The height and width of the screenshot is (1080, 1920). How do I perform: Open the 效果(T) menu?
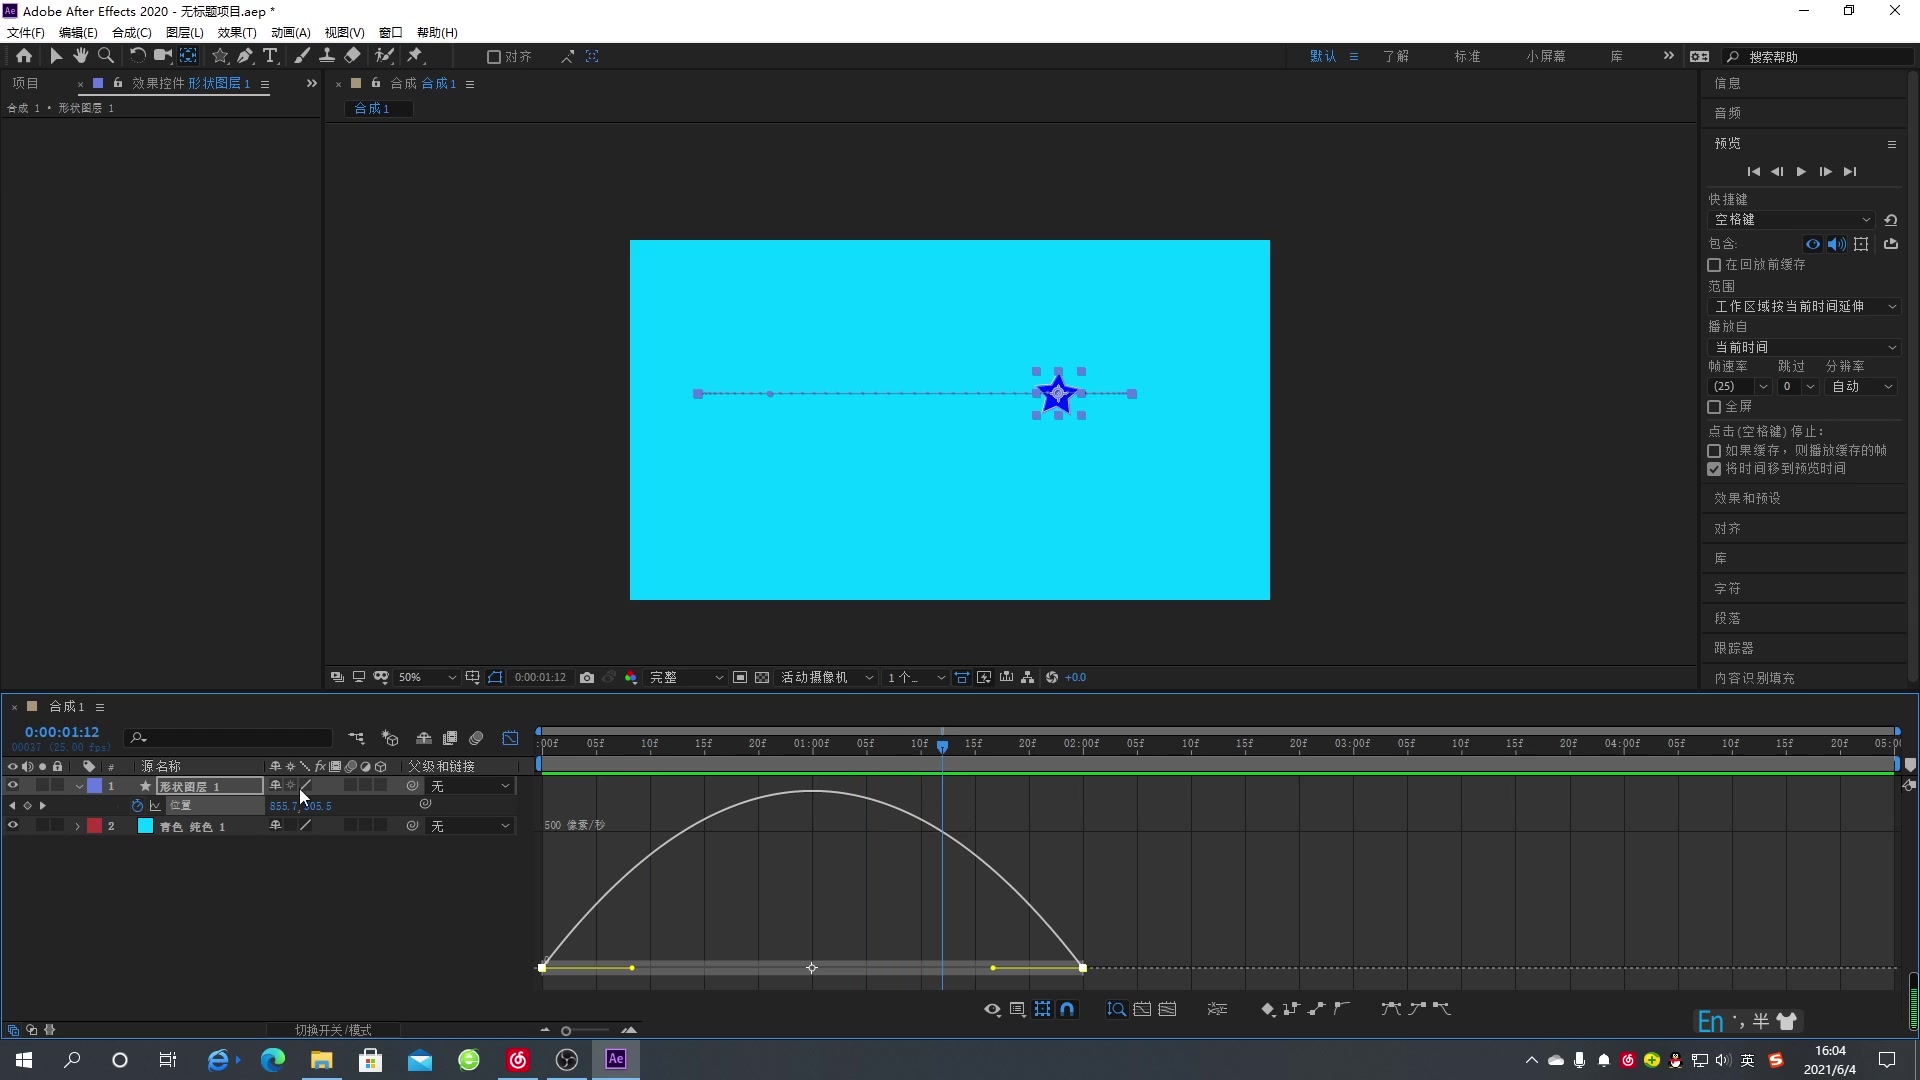237,32
